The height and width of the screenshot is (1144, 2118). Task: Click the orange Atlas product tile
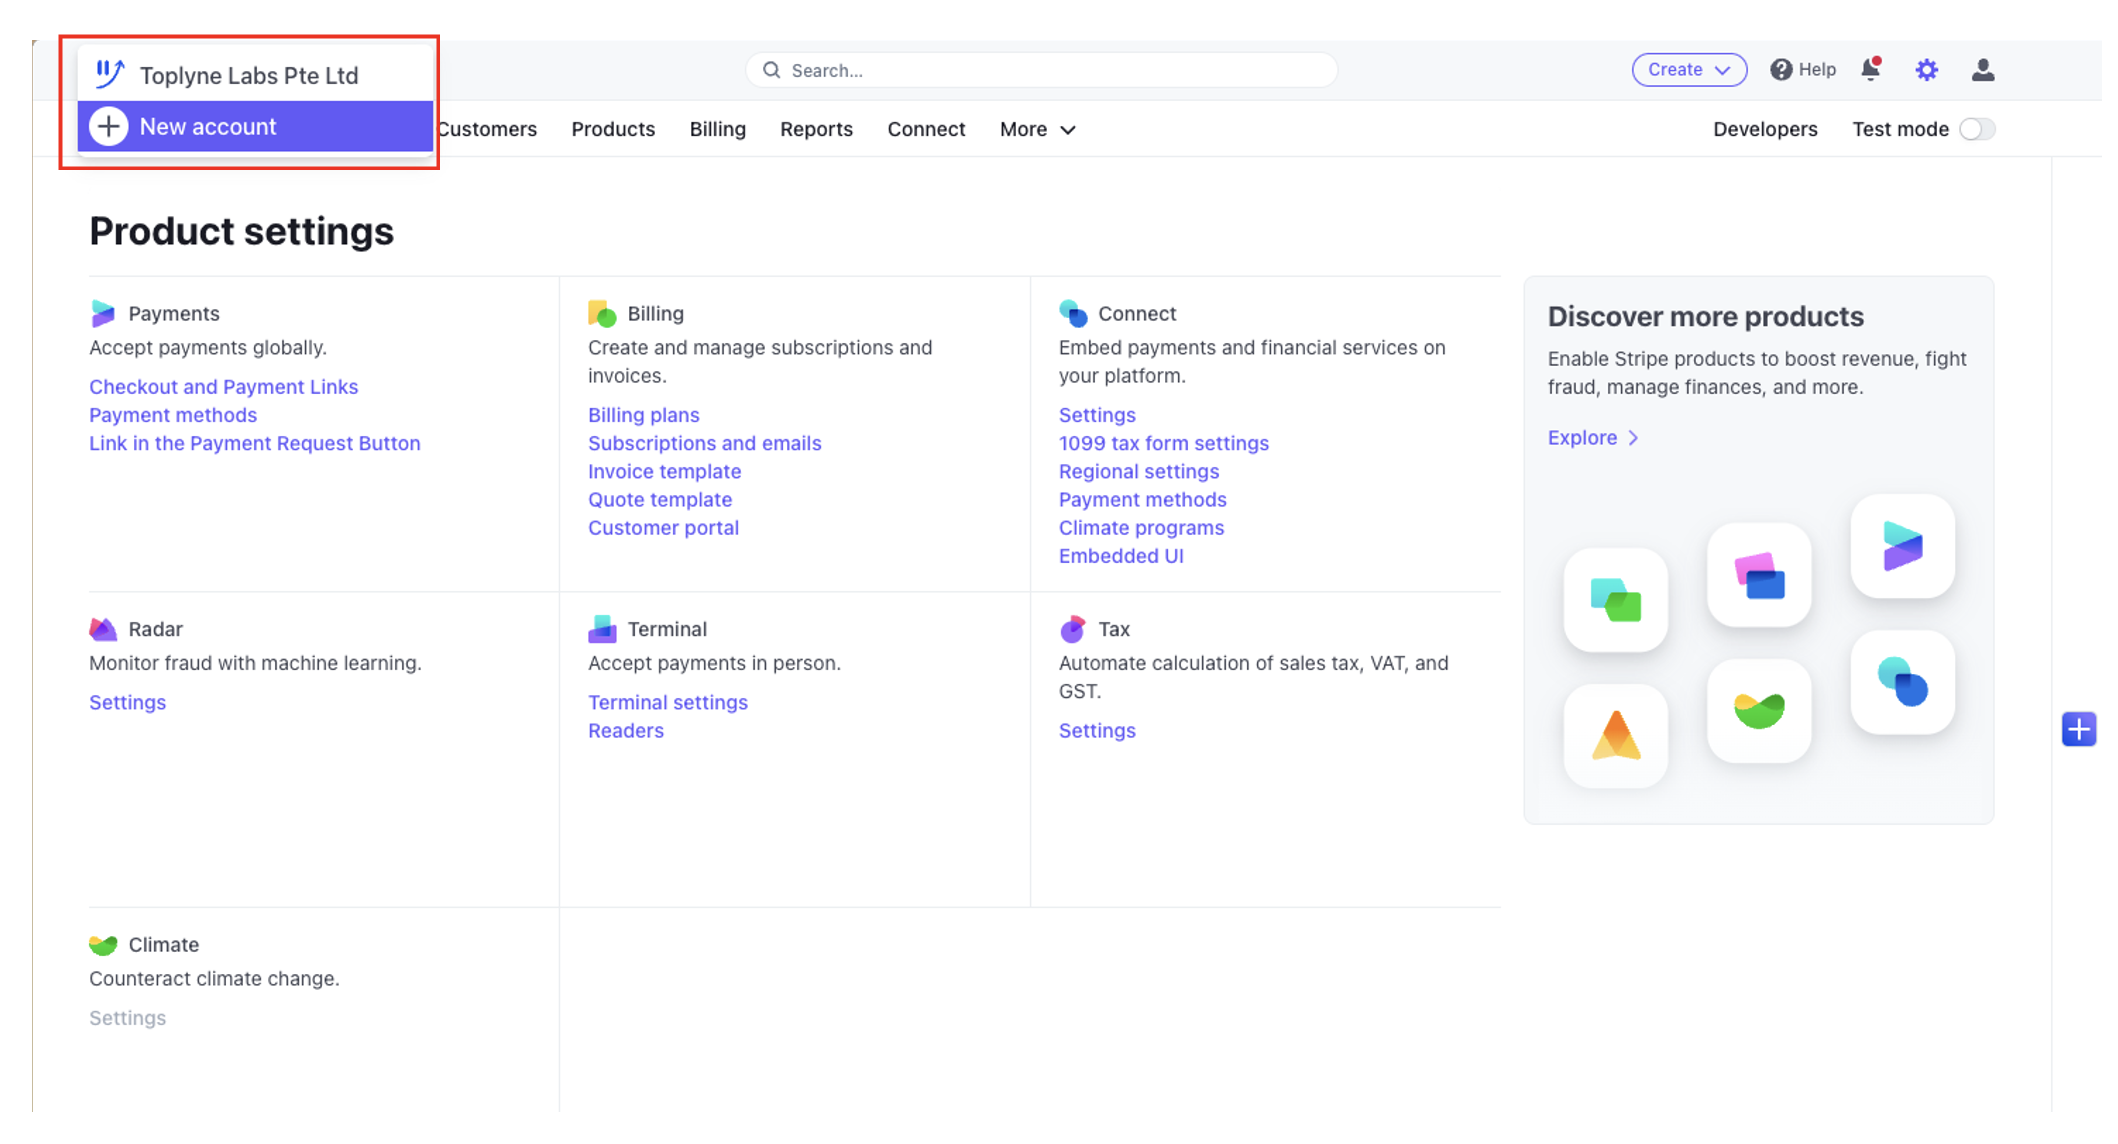point(1615,736)
